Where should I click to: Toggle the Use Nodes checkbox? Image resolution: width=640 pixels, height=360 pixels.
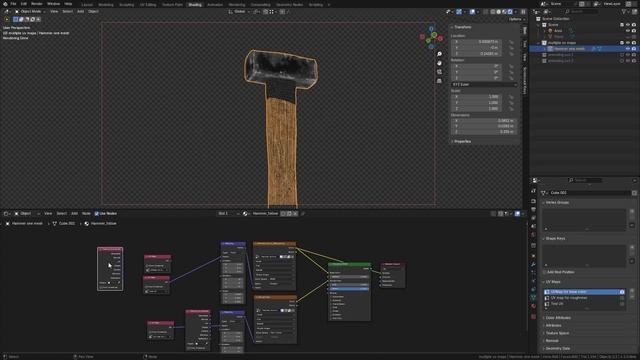97,213
